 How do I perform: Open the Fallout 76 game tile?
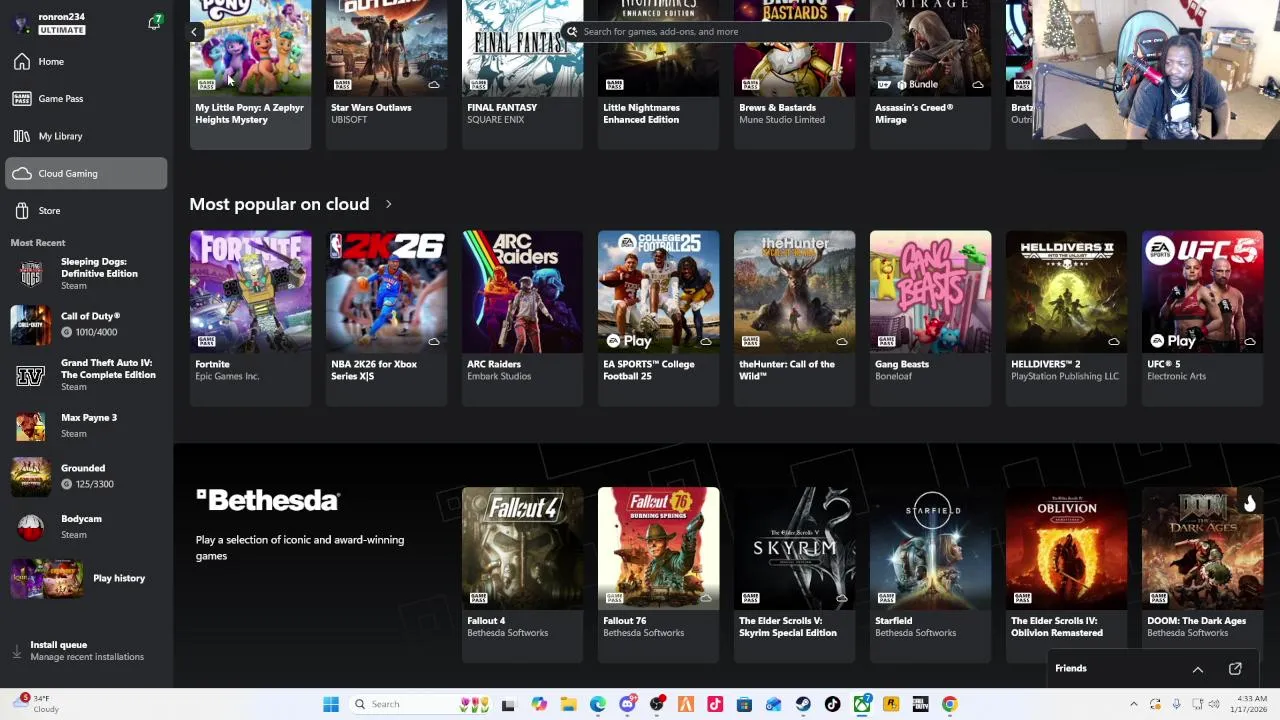[658, 575]
